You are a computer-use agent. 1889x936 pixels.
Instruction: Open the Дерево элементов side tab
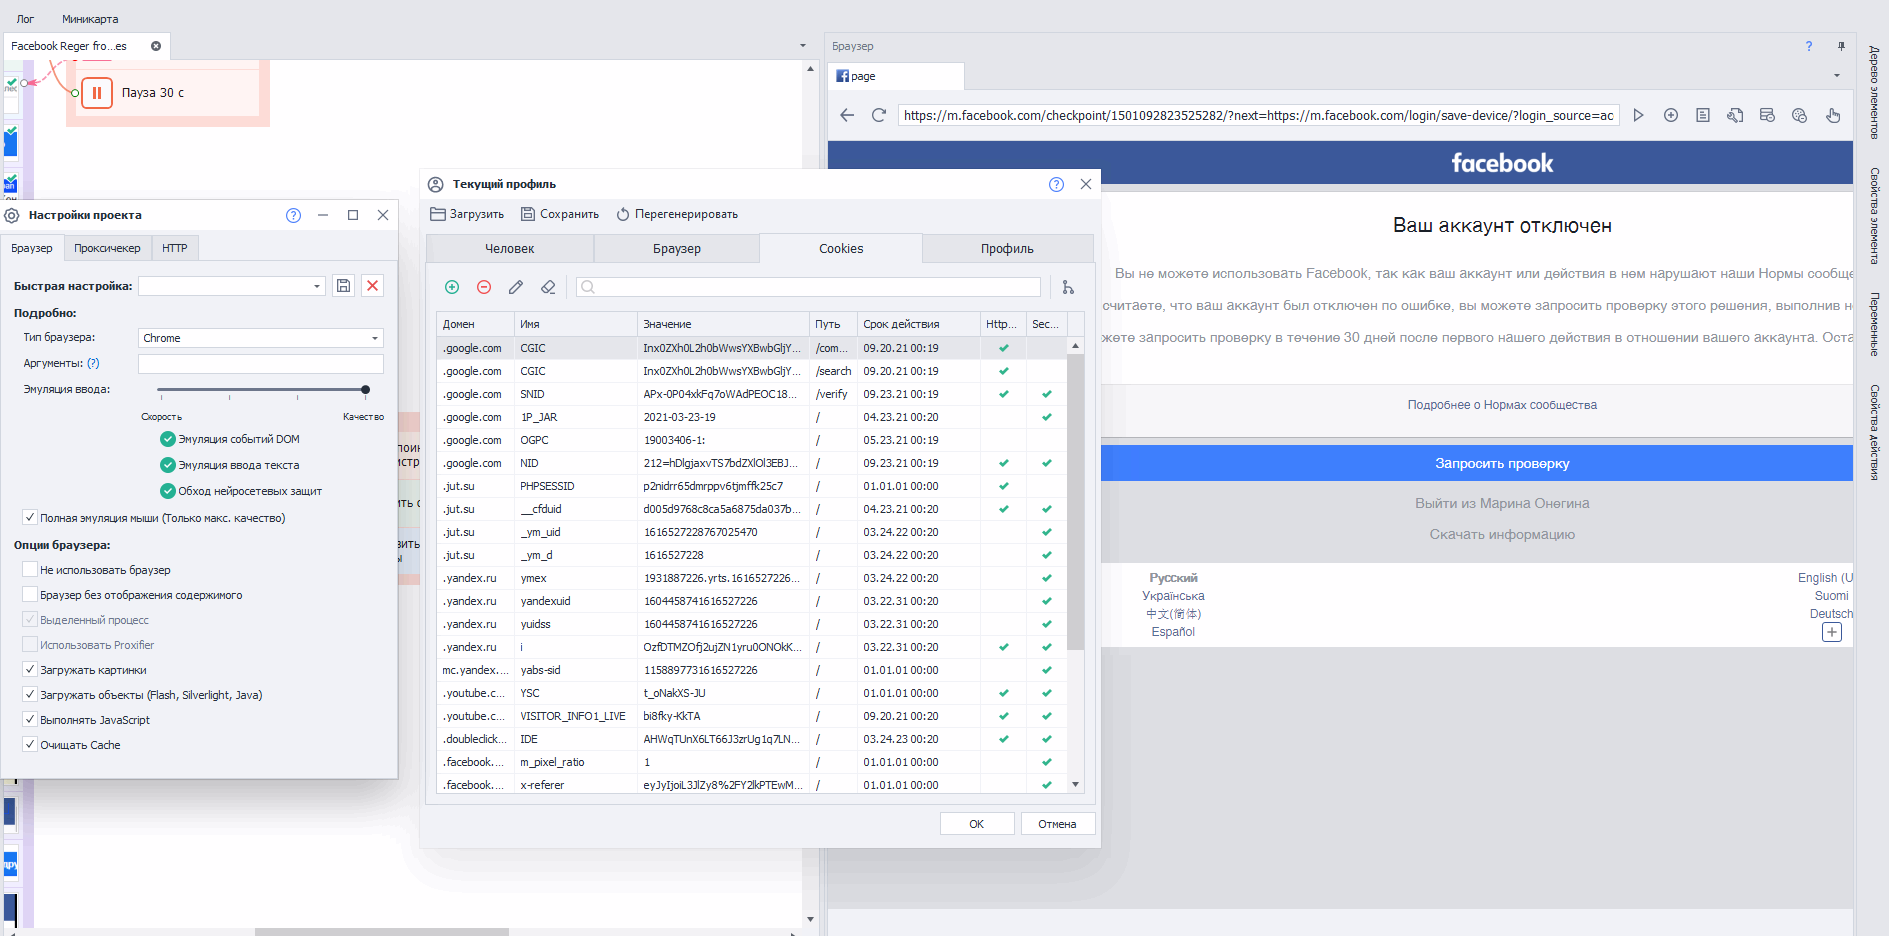1874,92
